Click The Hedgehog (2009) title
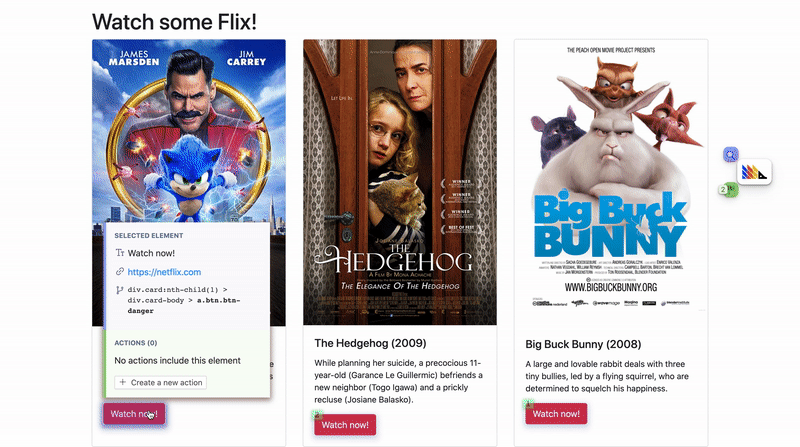800x447 pixels. pos(370,343)
